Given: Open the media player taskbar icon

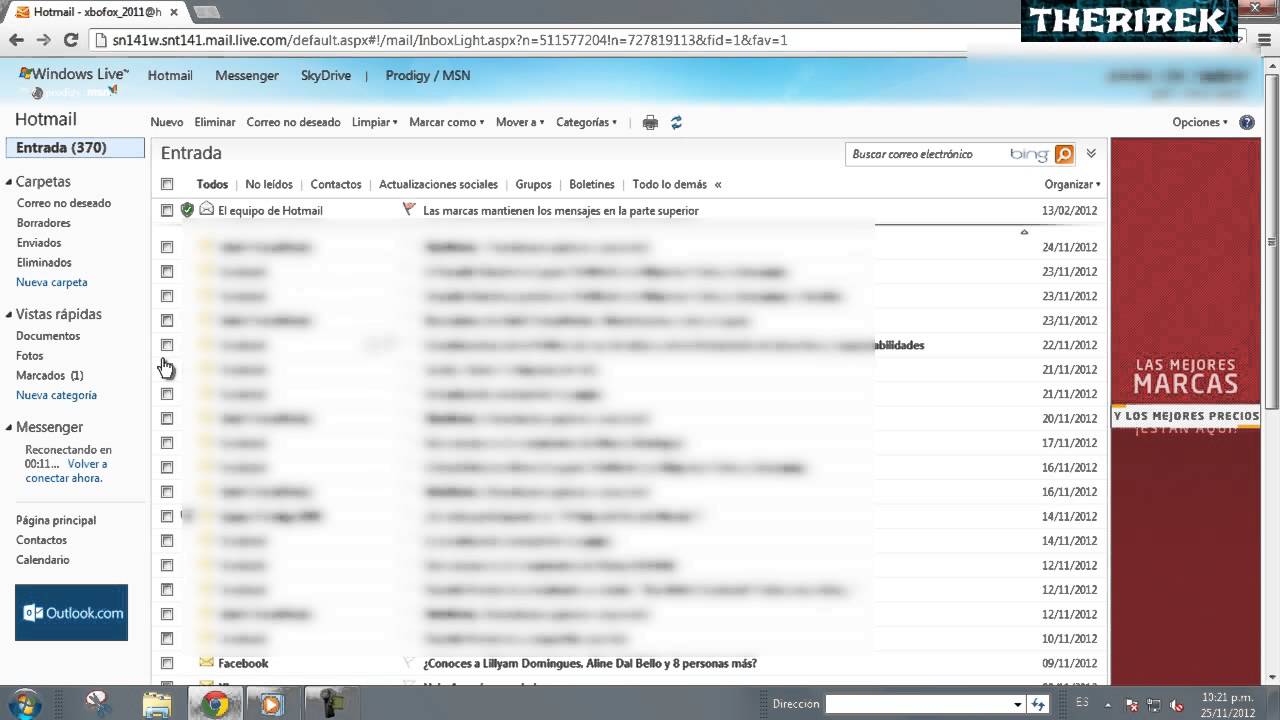Looking at the screenshot, I should 271,704.
